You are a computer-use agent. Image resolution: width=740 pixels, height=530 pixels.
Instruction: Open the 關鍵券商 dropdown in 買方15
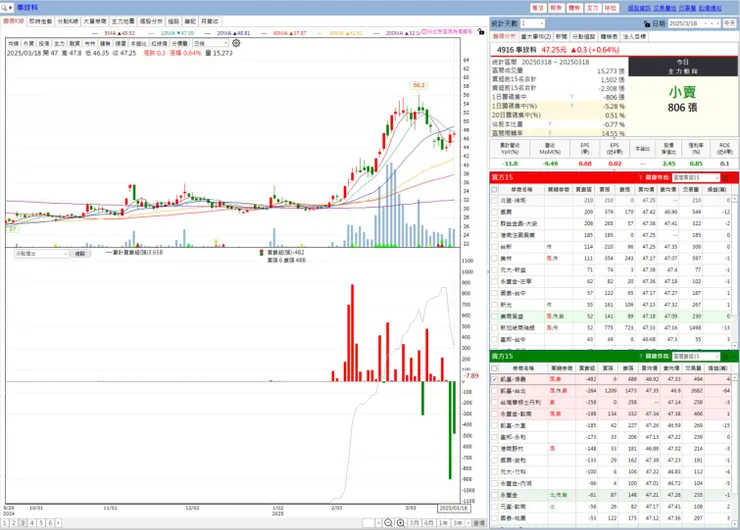tap(696, 177)
